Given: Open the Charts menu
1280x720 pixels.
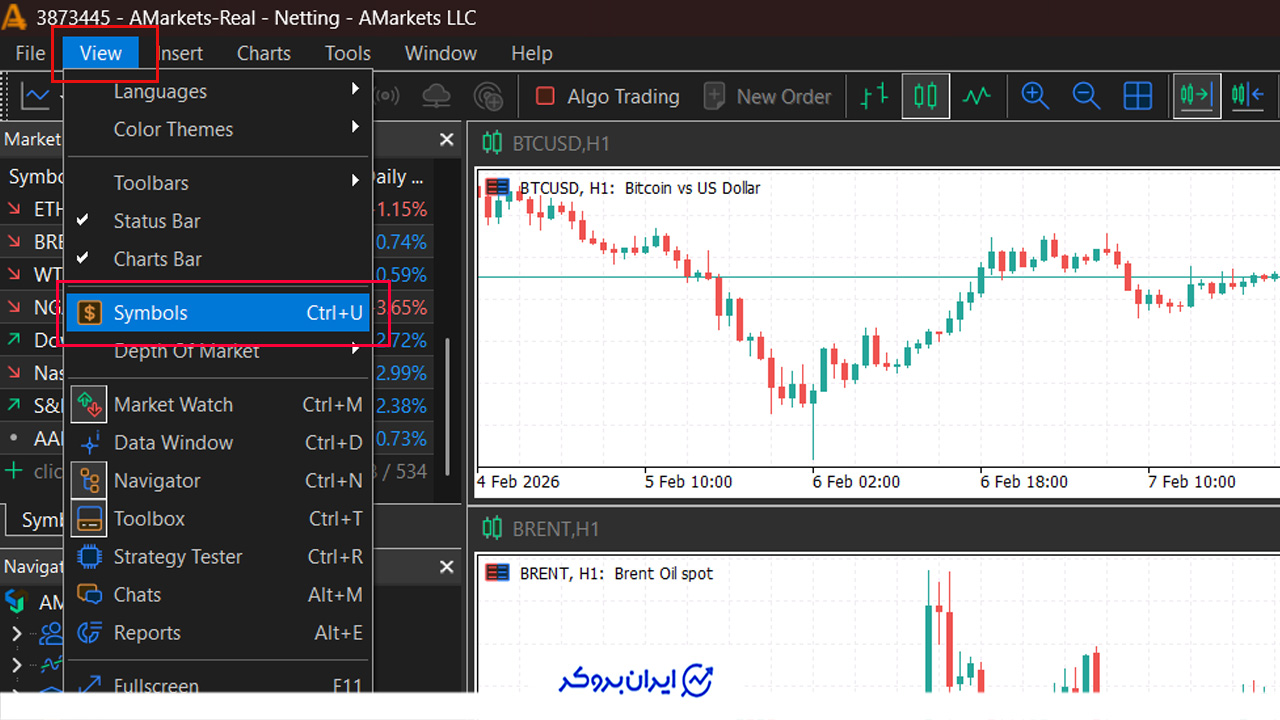Looking at the screenshot, I should click(264, 53).
